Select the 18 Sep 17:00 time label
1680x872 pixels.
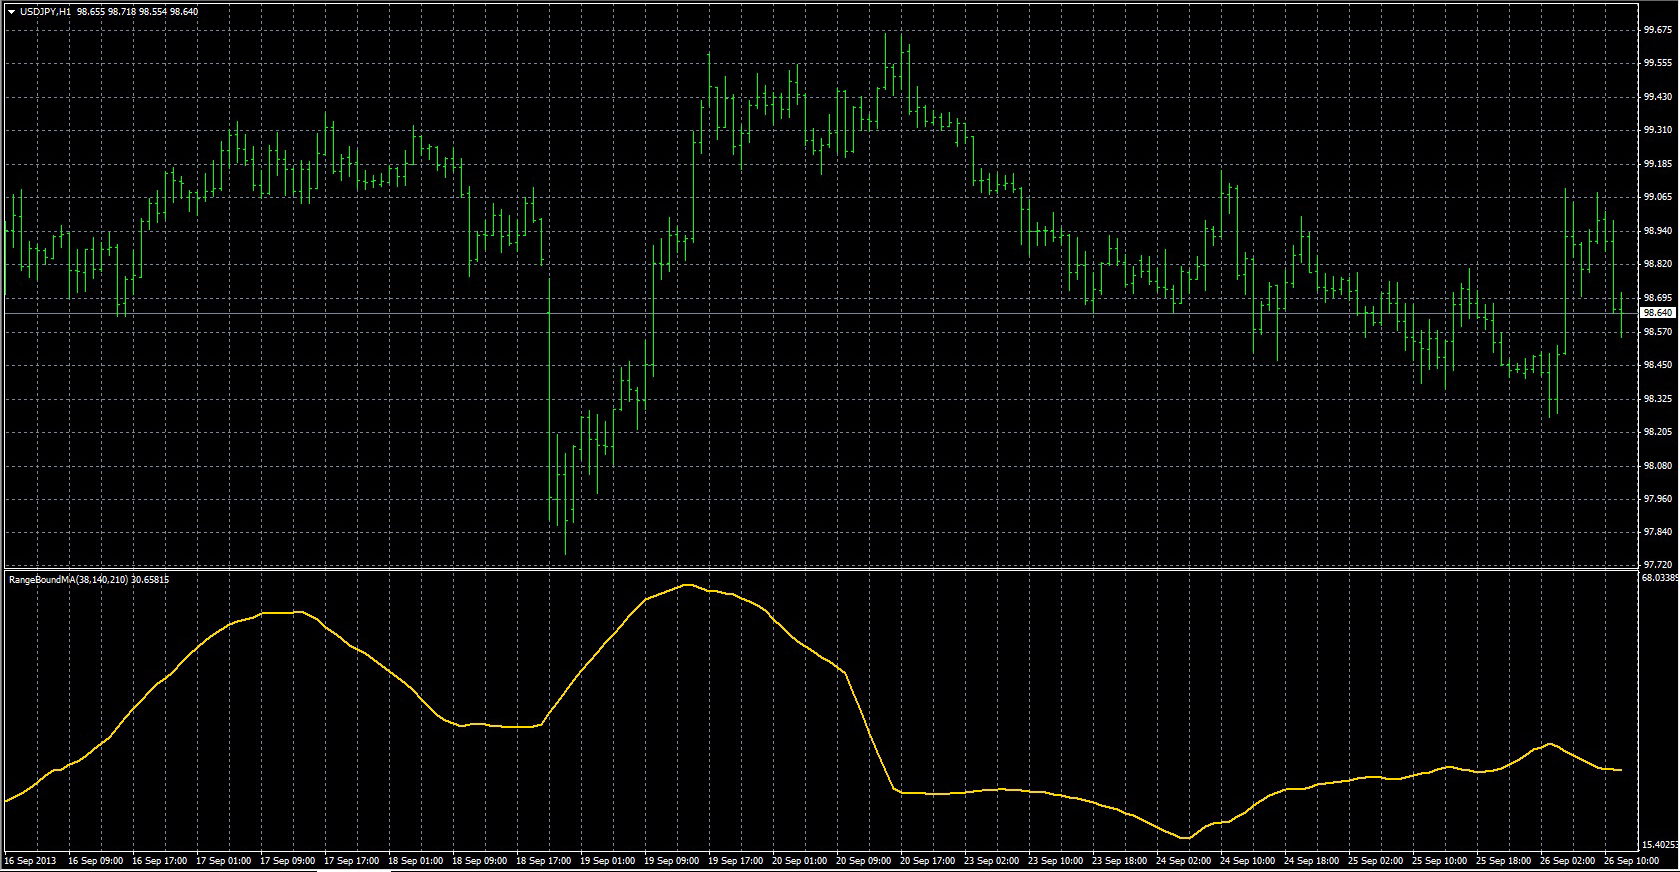[543, 861]
